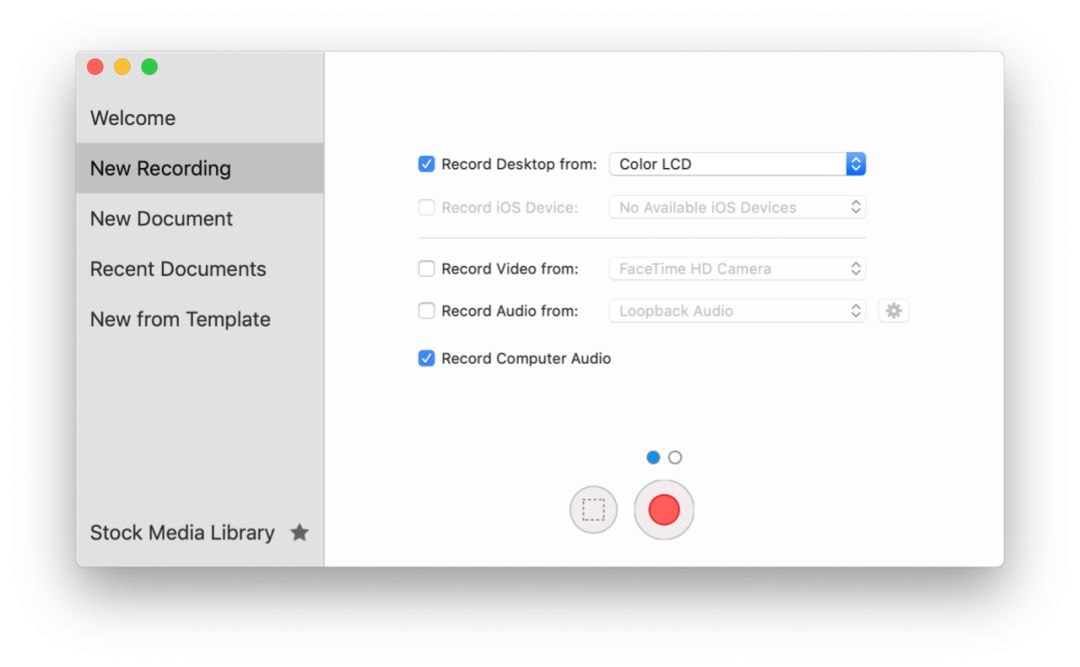The image size is (1080, 667).
Task: Click the Record Computer Audio label
Action: [x=526, y=358]
